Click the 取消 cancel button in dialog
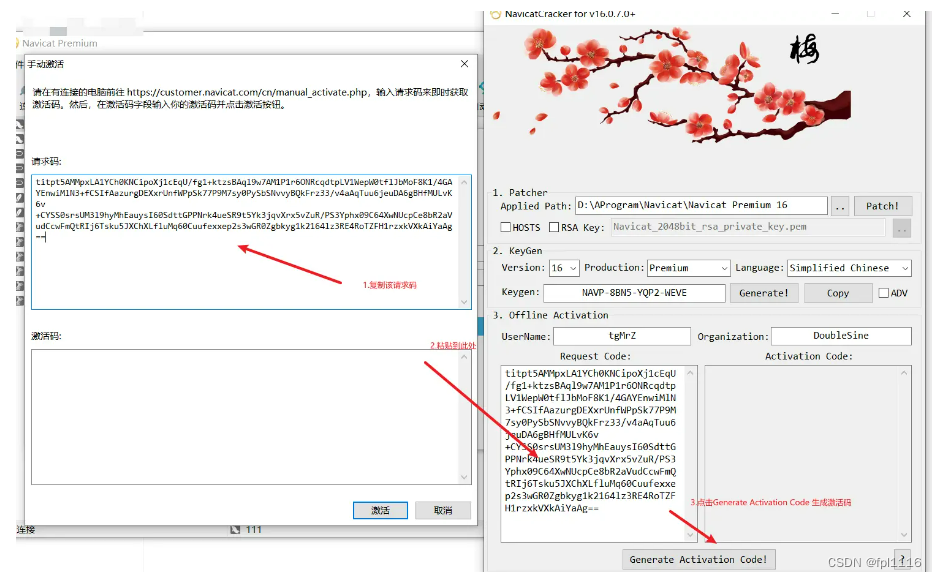The height and width of the screenshot is (579, 937). (443, 510)
